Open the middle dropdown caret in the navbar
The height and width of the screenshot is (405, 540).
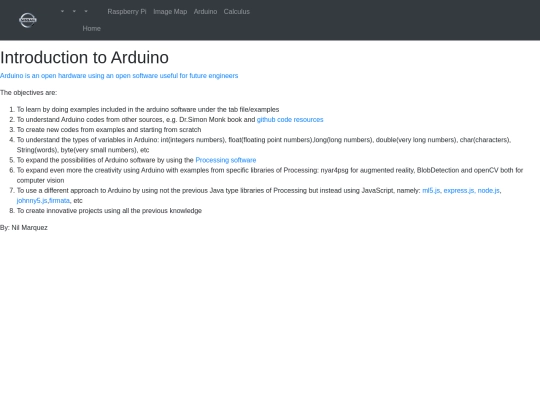point(74,11)
